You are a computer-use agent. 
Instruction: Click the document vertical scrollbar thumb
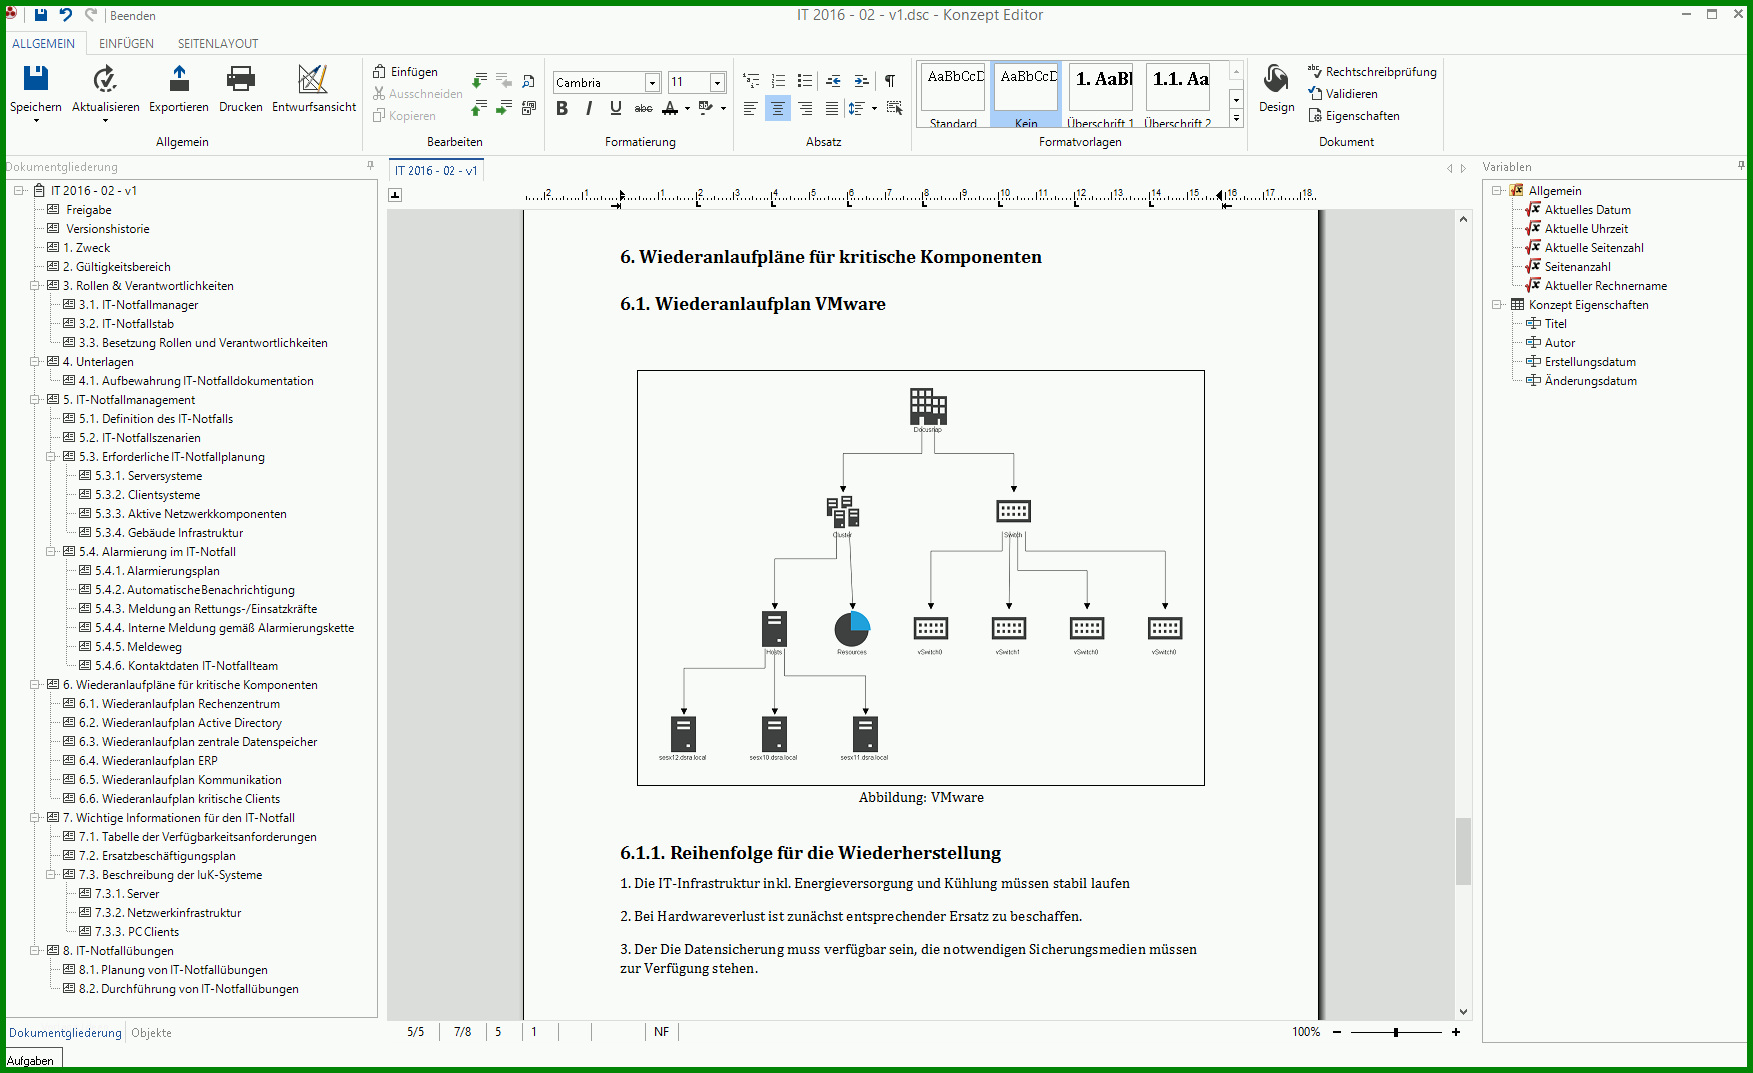point(1463,851)
